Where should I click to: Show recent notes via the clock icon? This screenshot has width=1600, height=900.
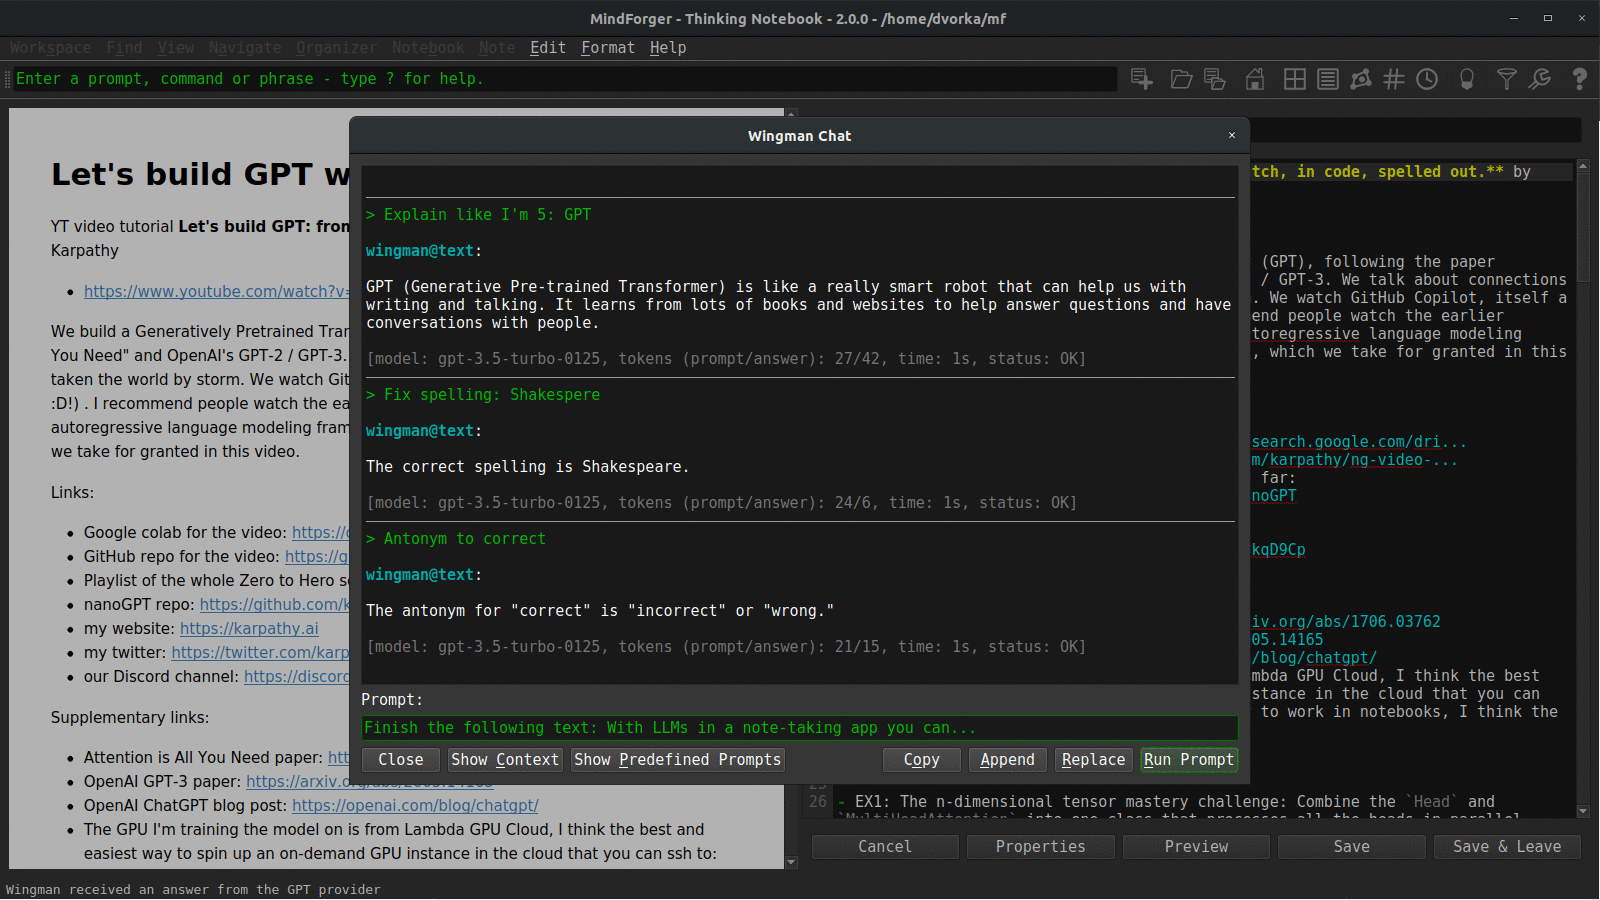pos(1427,79)
